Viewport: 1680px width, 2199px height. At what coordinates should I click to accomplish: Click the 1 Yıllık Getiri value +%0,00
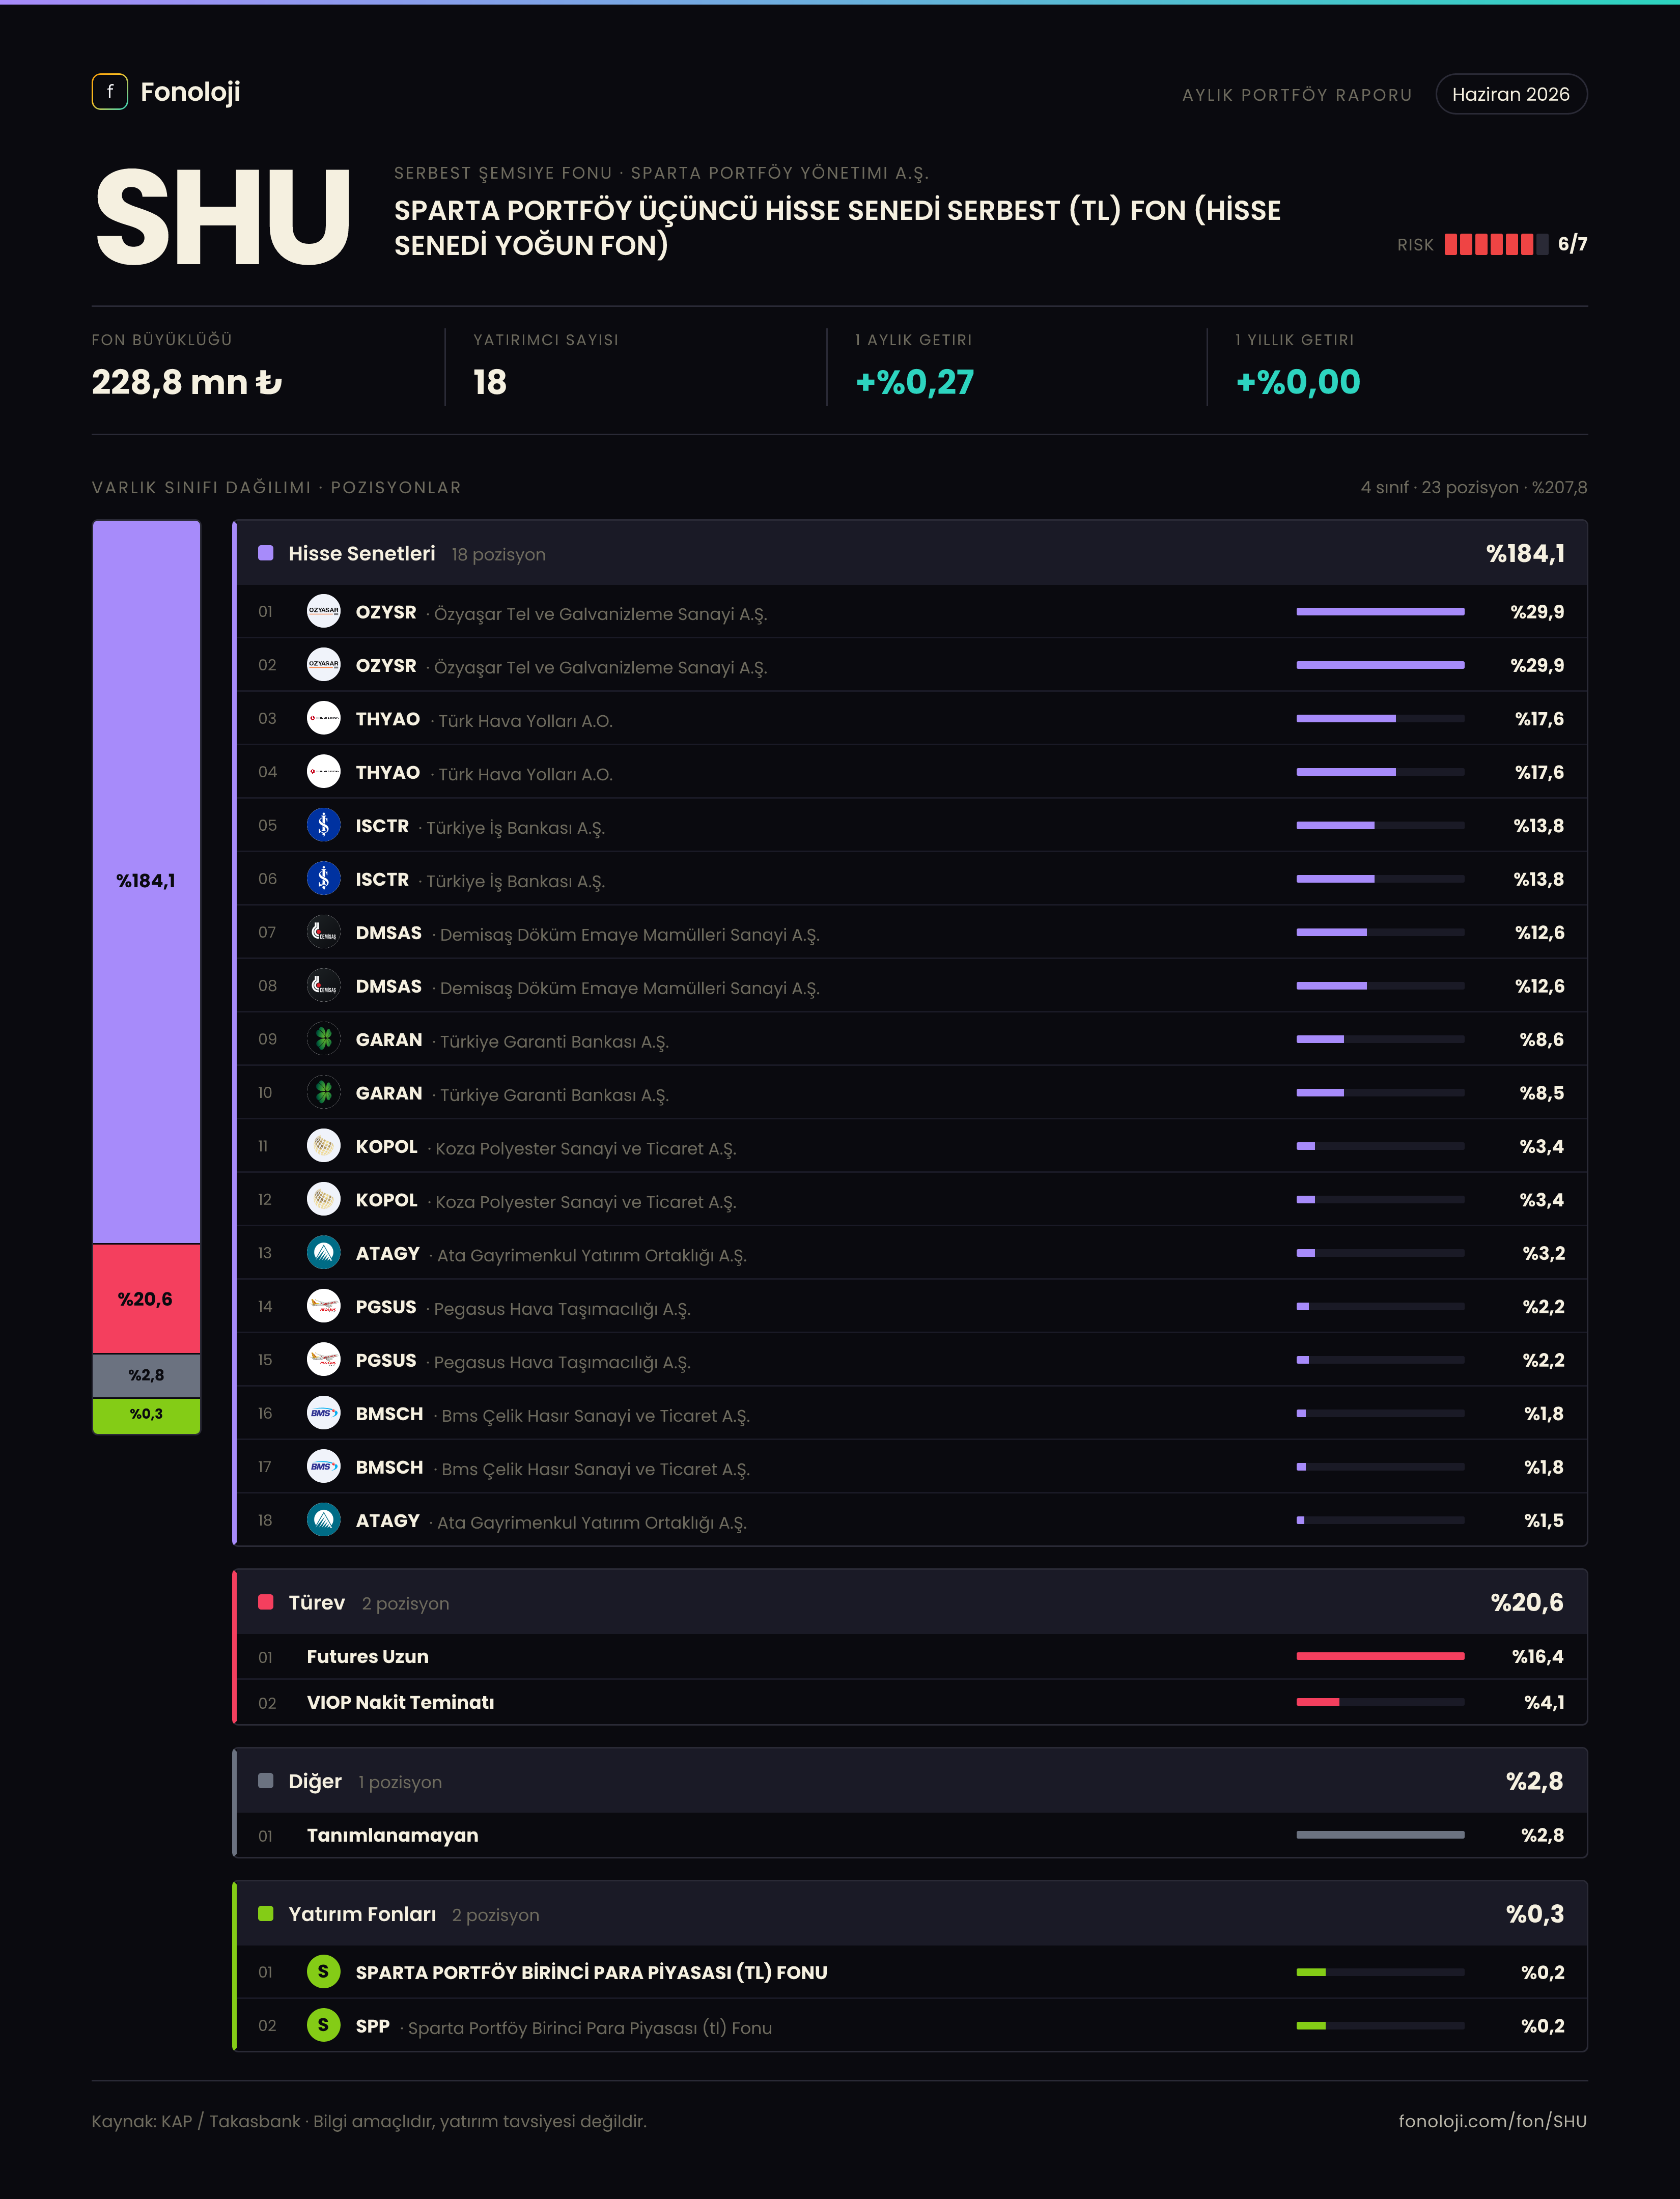(x=1298, y=382)
